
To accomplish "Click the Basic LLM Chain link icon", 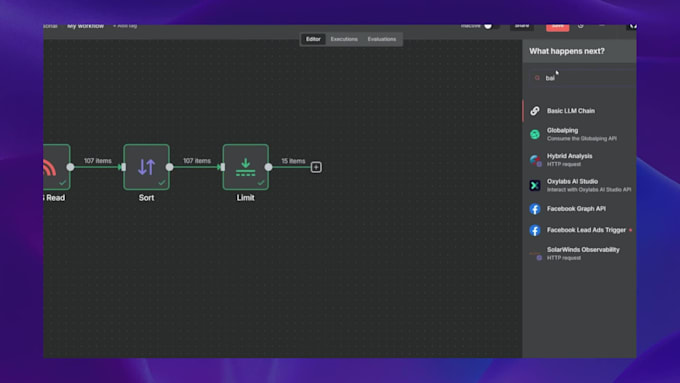I will tap(535, 111).
